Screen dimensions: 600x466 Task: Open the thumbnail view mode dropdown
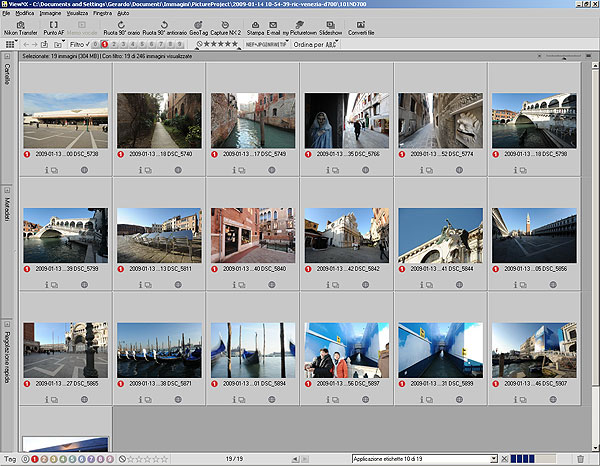[x=11, y=44]
